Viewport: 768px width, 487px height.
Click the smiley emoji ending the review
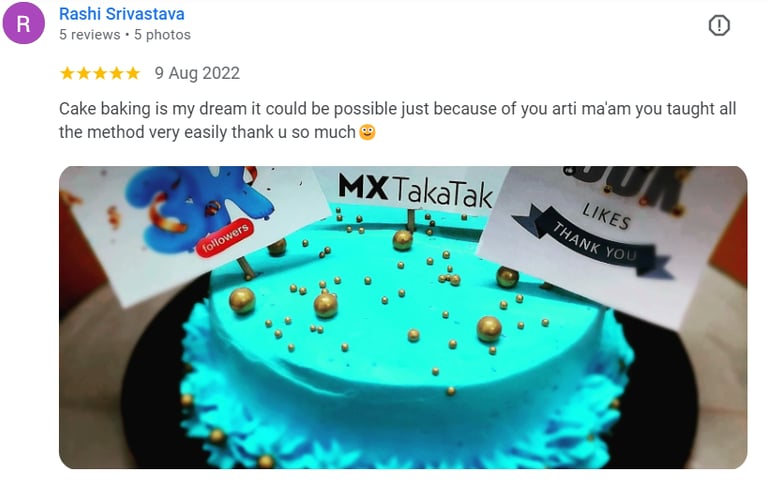pos(367,132)
